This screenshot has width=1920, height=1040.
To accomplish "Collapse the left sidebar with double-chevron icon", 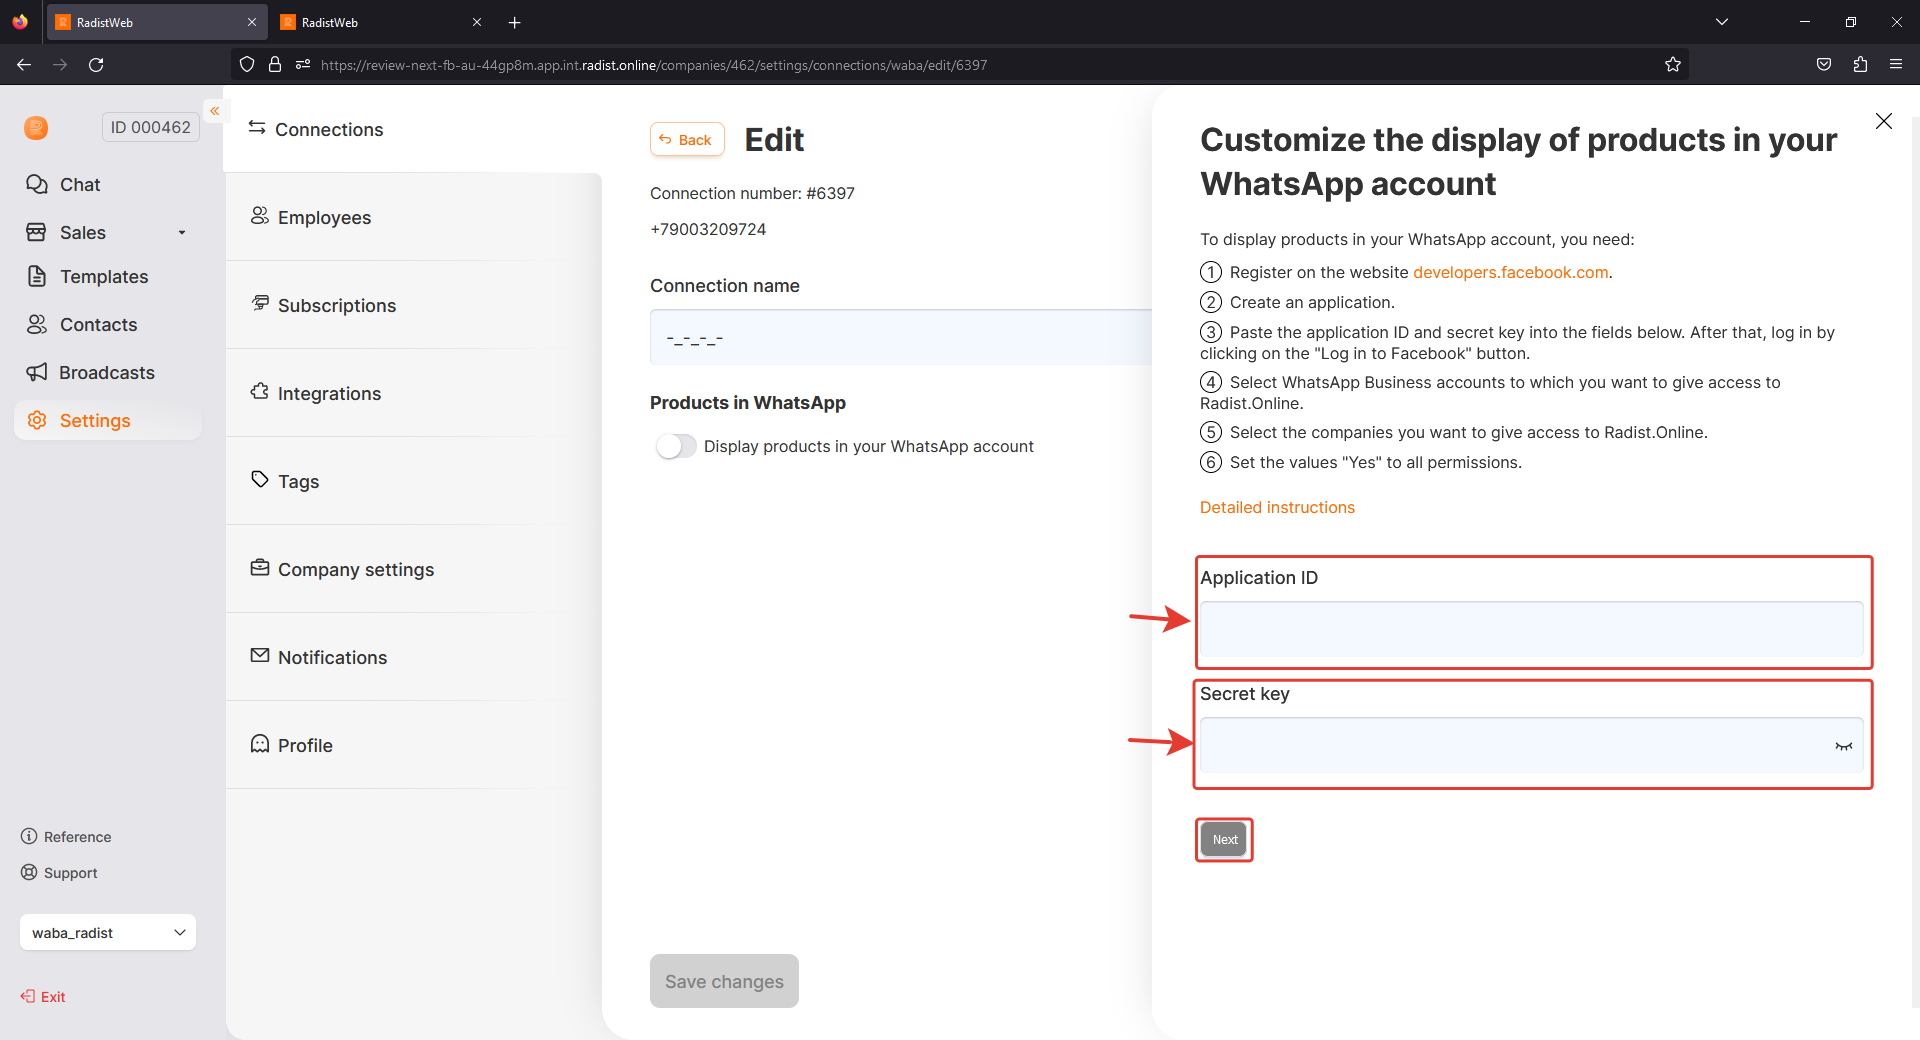I will [x=214, y=111].
